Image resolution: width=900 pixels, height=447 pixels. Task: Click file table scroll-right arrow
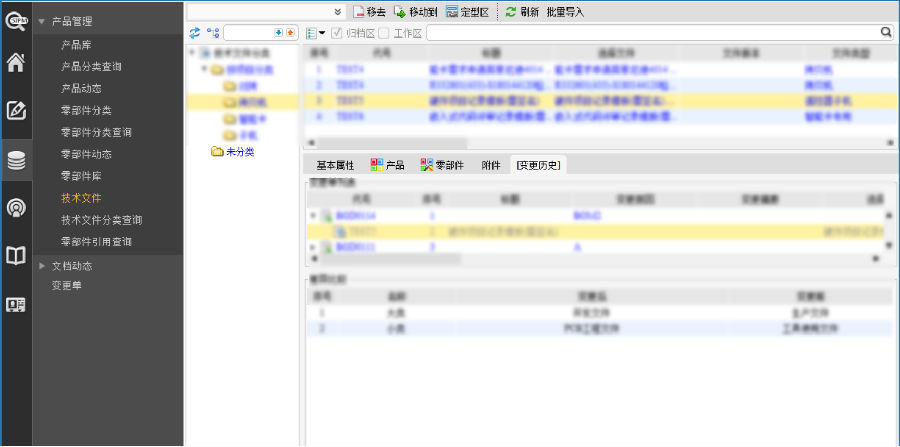890,143
